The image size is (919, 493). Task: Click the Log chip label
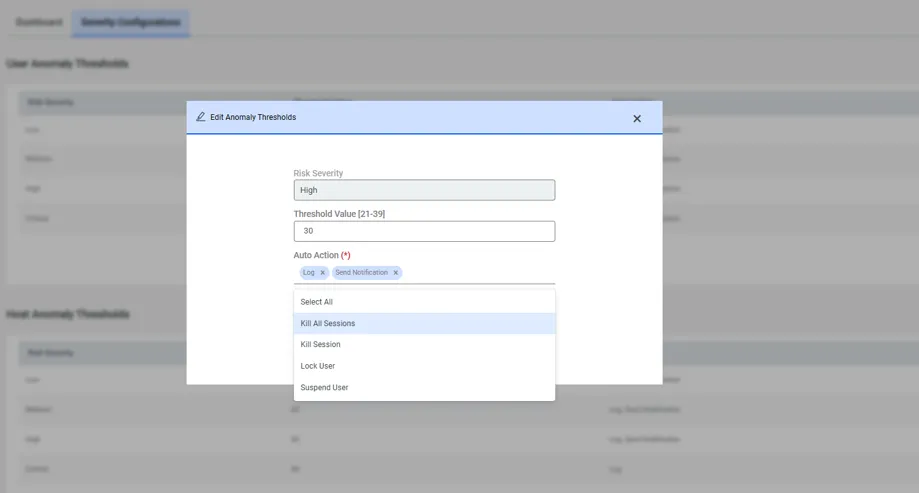[x=309, y=273]
